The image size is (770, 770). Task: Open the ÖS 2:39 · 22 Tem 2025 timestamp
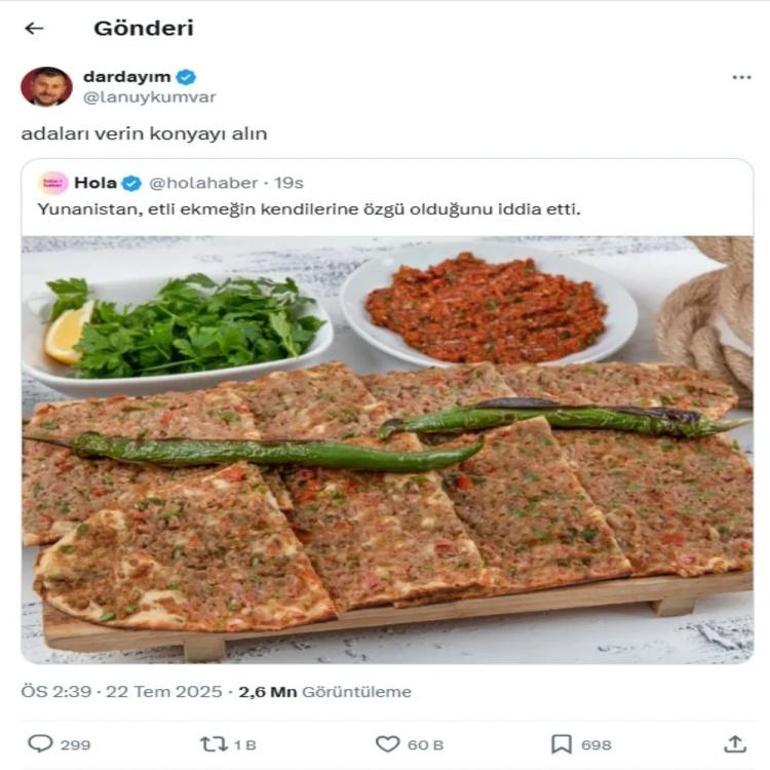pos(121,692)
